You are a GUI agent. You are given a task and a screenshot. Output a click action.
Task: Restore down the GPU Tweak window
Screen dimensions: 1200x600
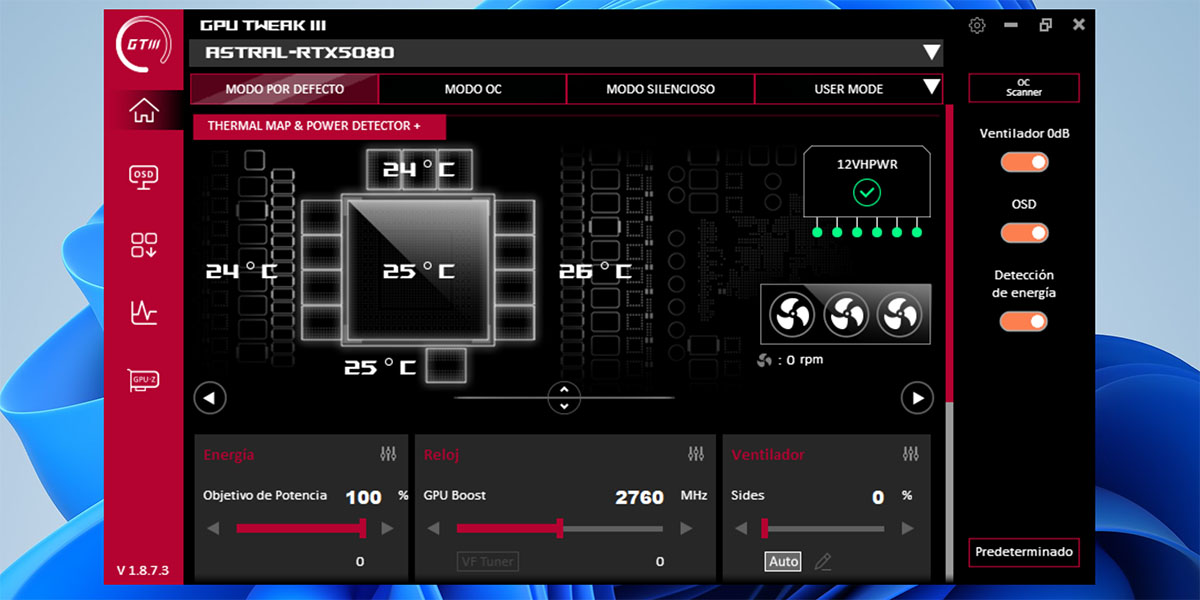coord(1045,25)
